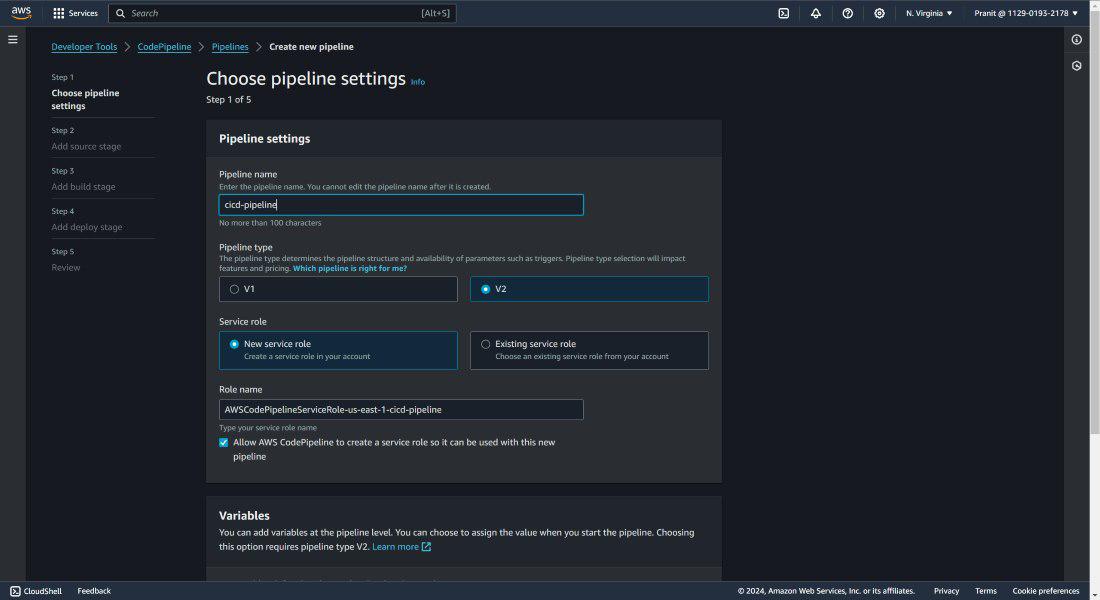
Task: Click the top Search bar
Action: point(282,13)
